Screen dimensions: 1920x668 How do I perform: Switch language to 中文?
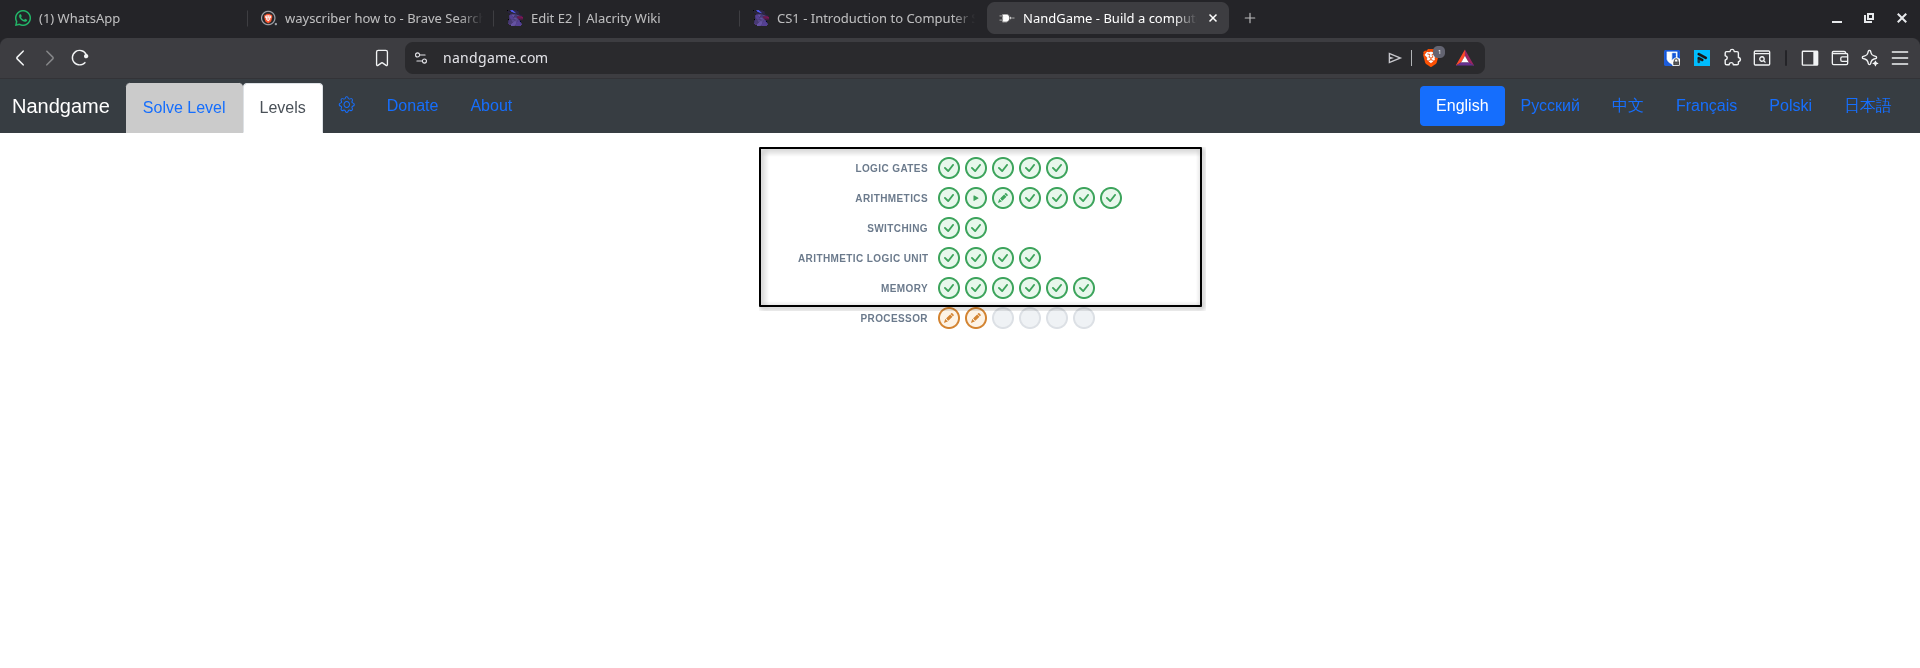[x=1627, y=105]
